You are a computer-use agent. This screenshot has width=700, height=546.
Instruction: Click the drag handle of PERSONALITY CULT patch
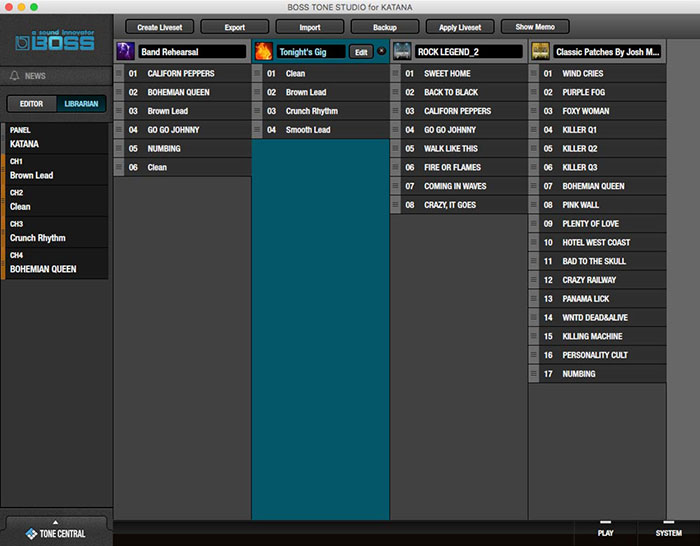(534, 354)
